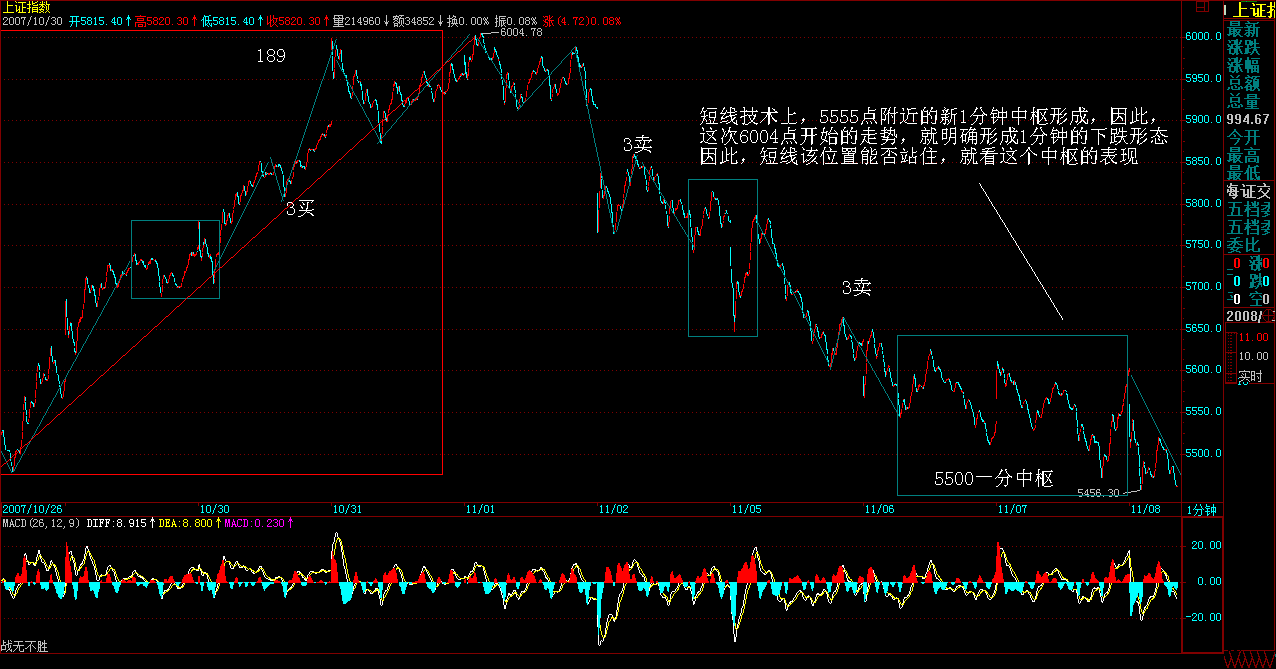This screenshot has width=1276, height=669.
Task: Switch the period via the 1分钟 label
Action: click(x=1201, y=509)
